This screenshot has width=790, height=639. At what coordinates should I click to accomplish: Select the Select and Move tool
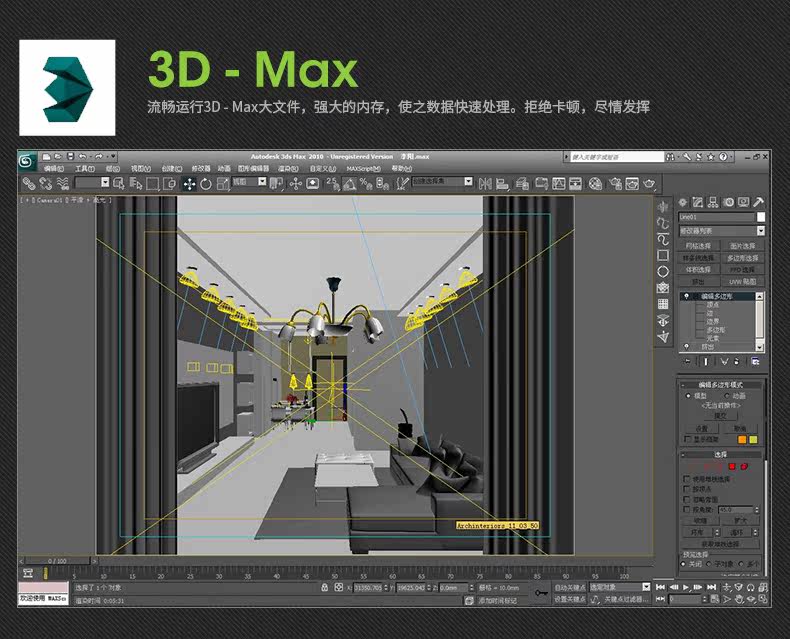click(x=189, y=184)
